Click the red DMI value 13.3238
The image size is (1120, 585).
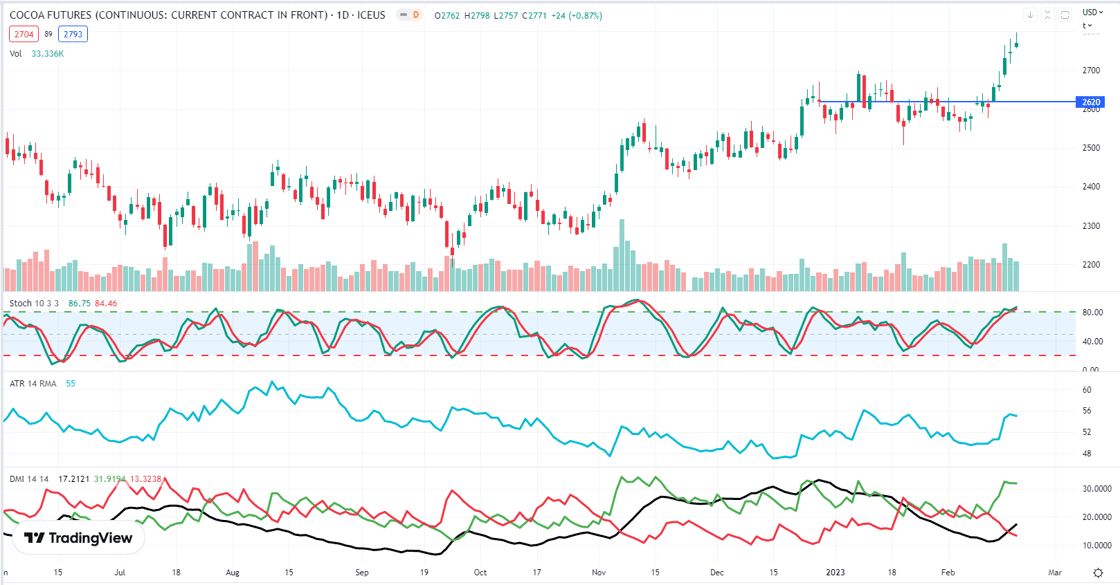(x=145, y=479)
